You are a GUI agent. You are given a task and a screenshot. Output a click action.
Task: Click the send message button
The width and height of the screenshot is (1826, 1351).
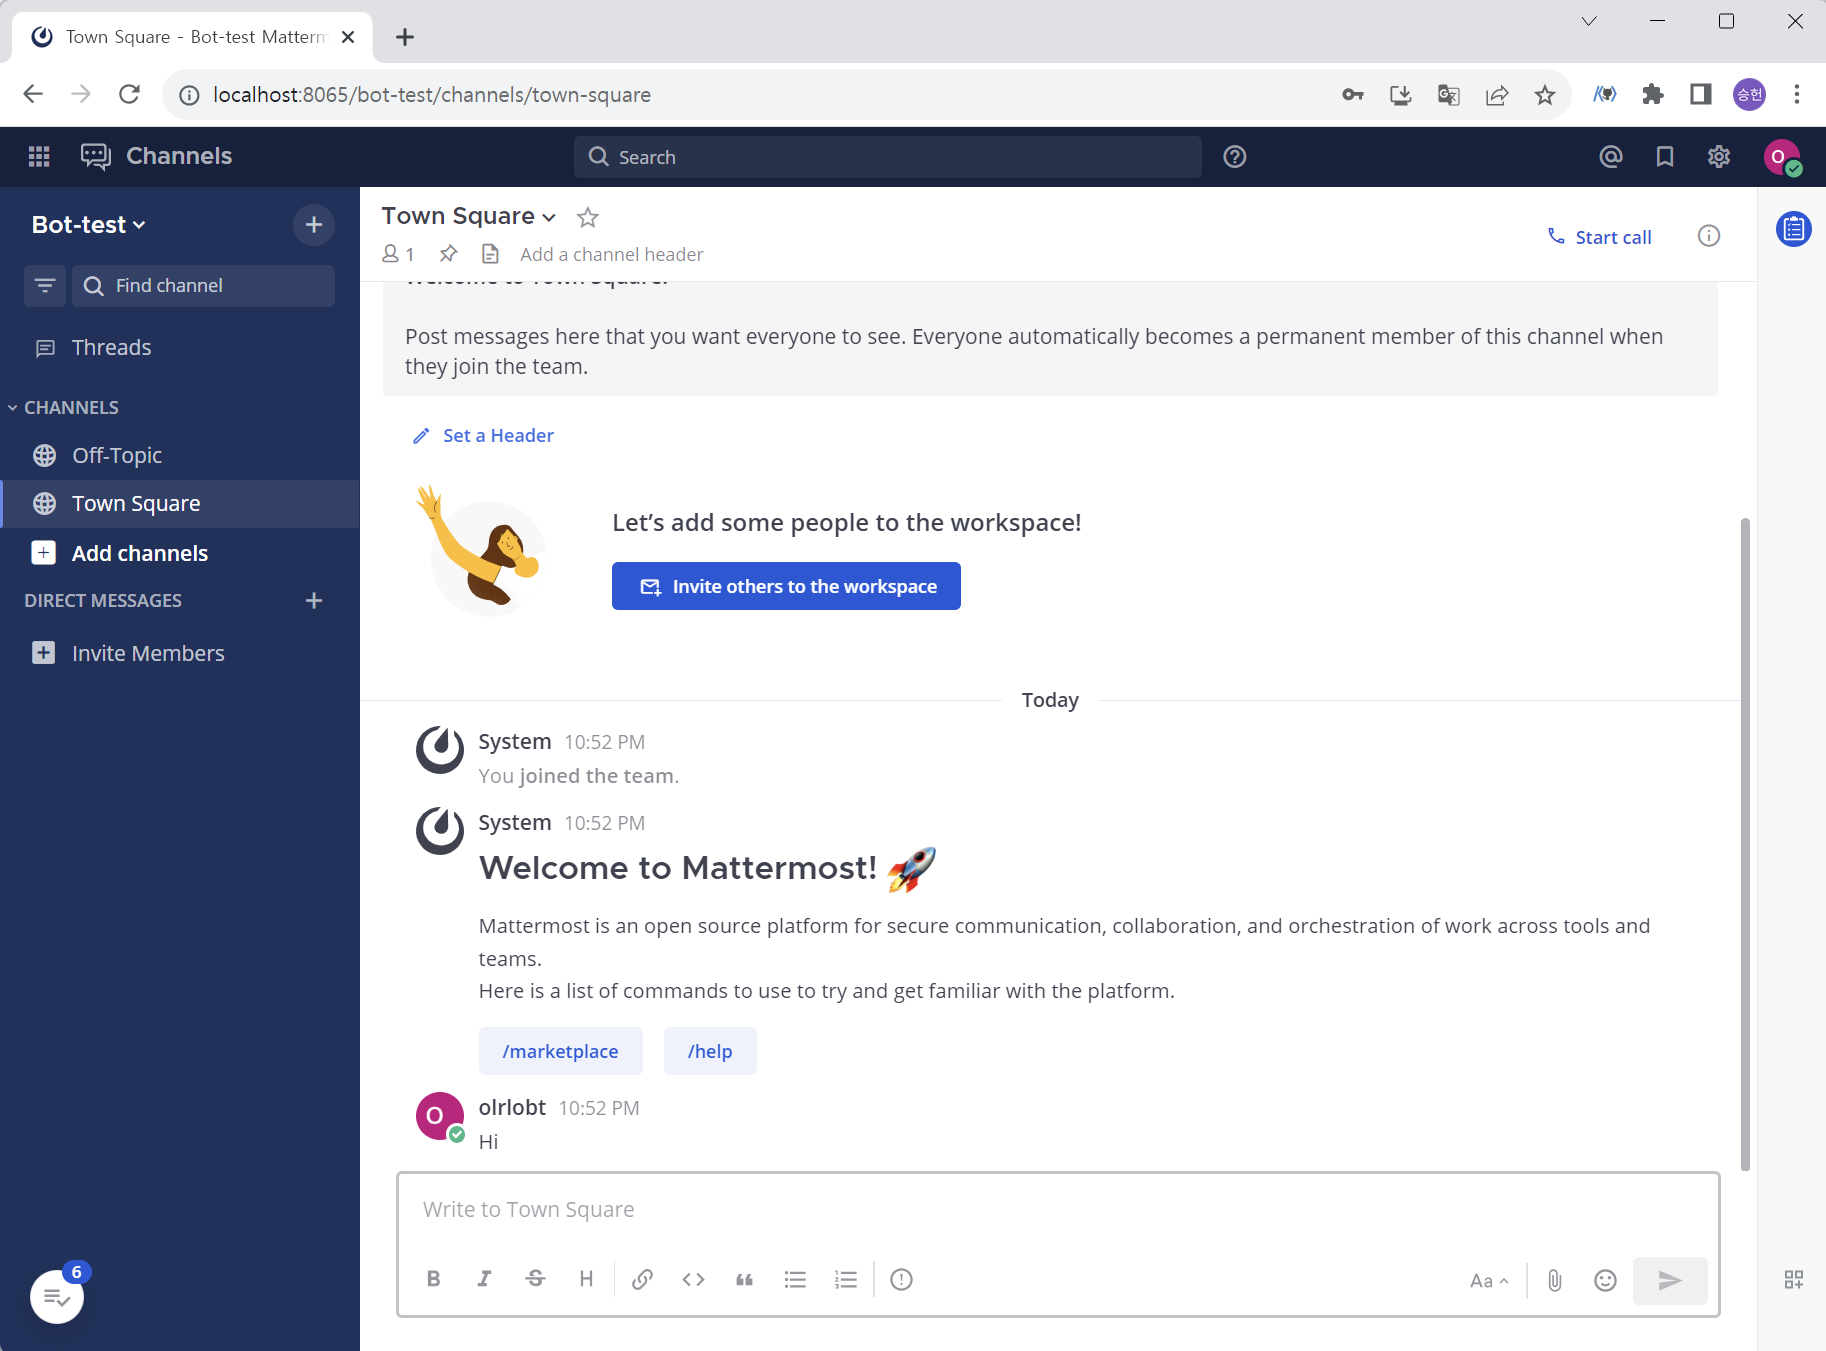pyautogui.click(x=1670, y=1281)
